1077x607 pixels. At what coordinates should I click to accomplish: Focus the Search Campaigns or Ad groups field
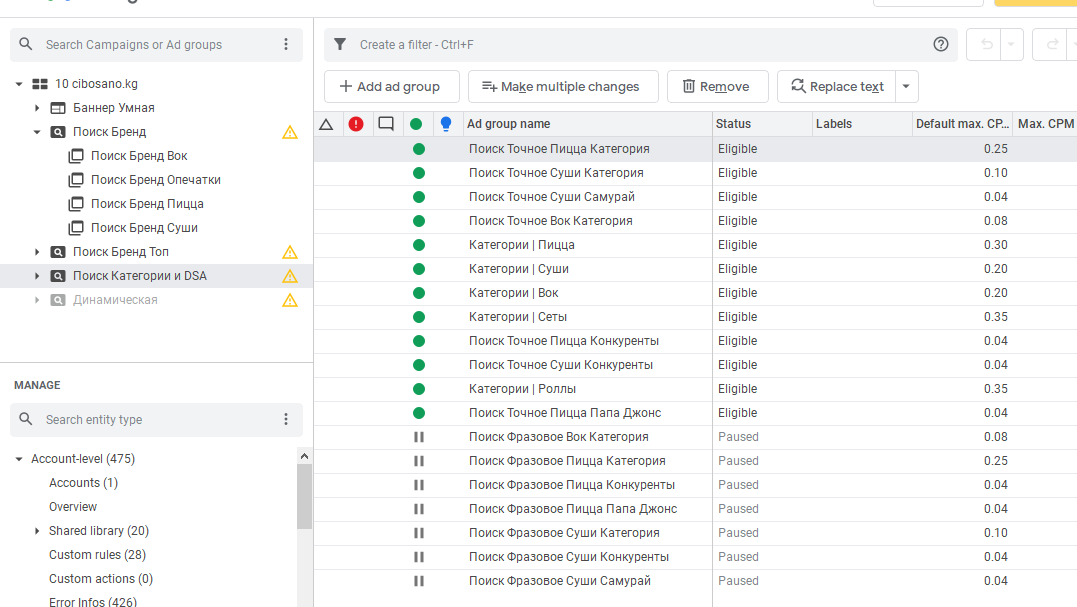pos(157,45)
